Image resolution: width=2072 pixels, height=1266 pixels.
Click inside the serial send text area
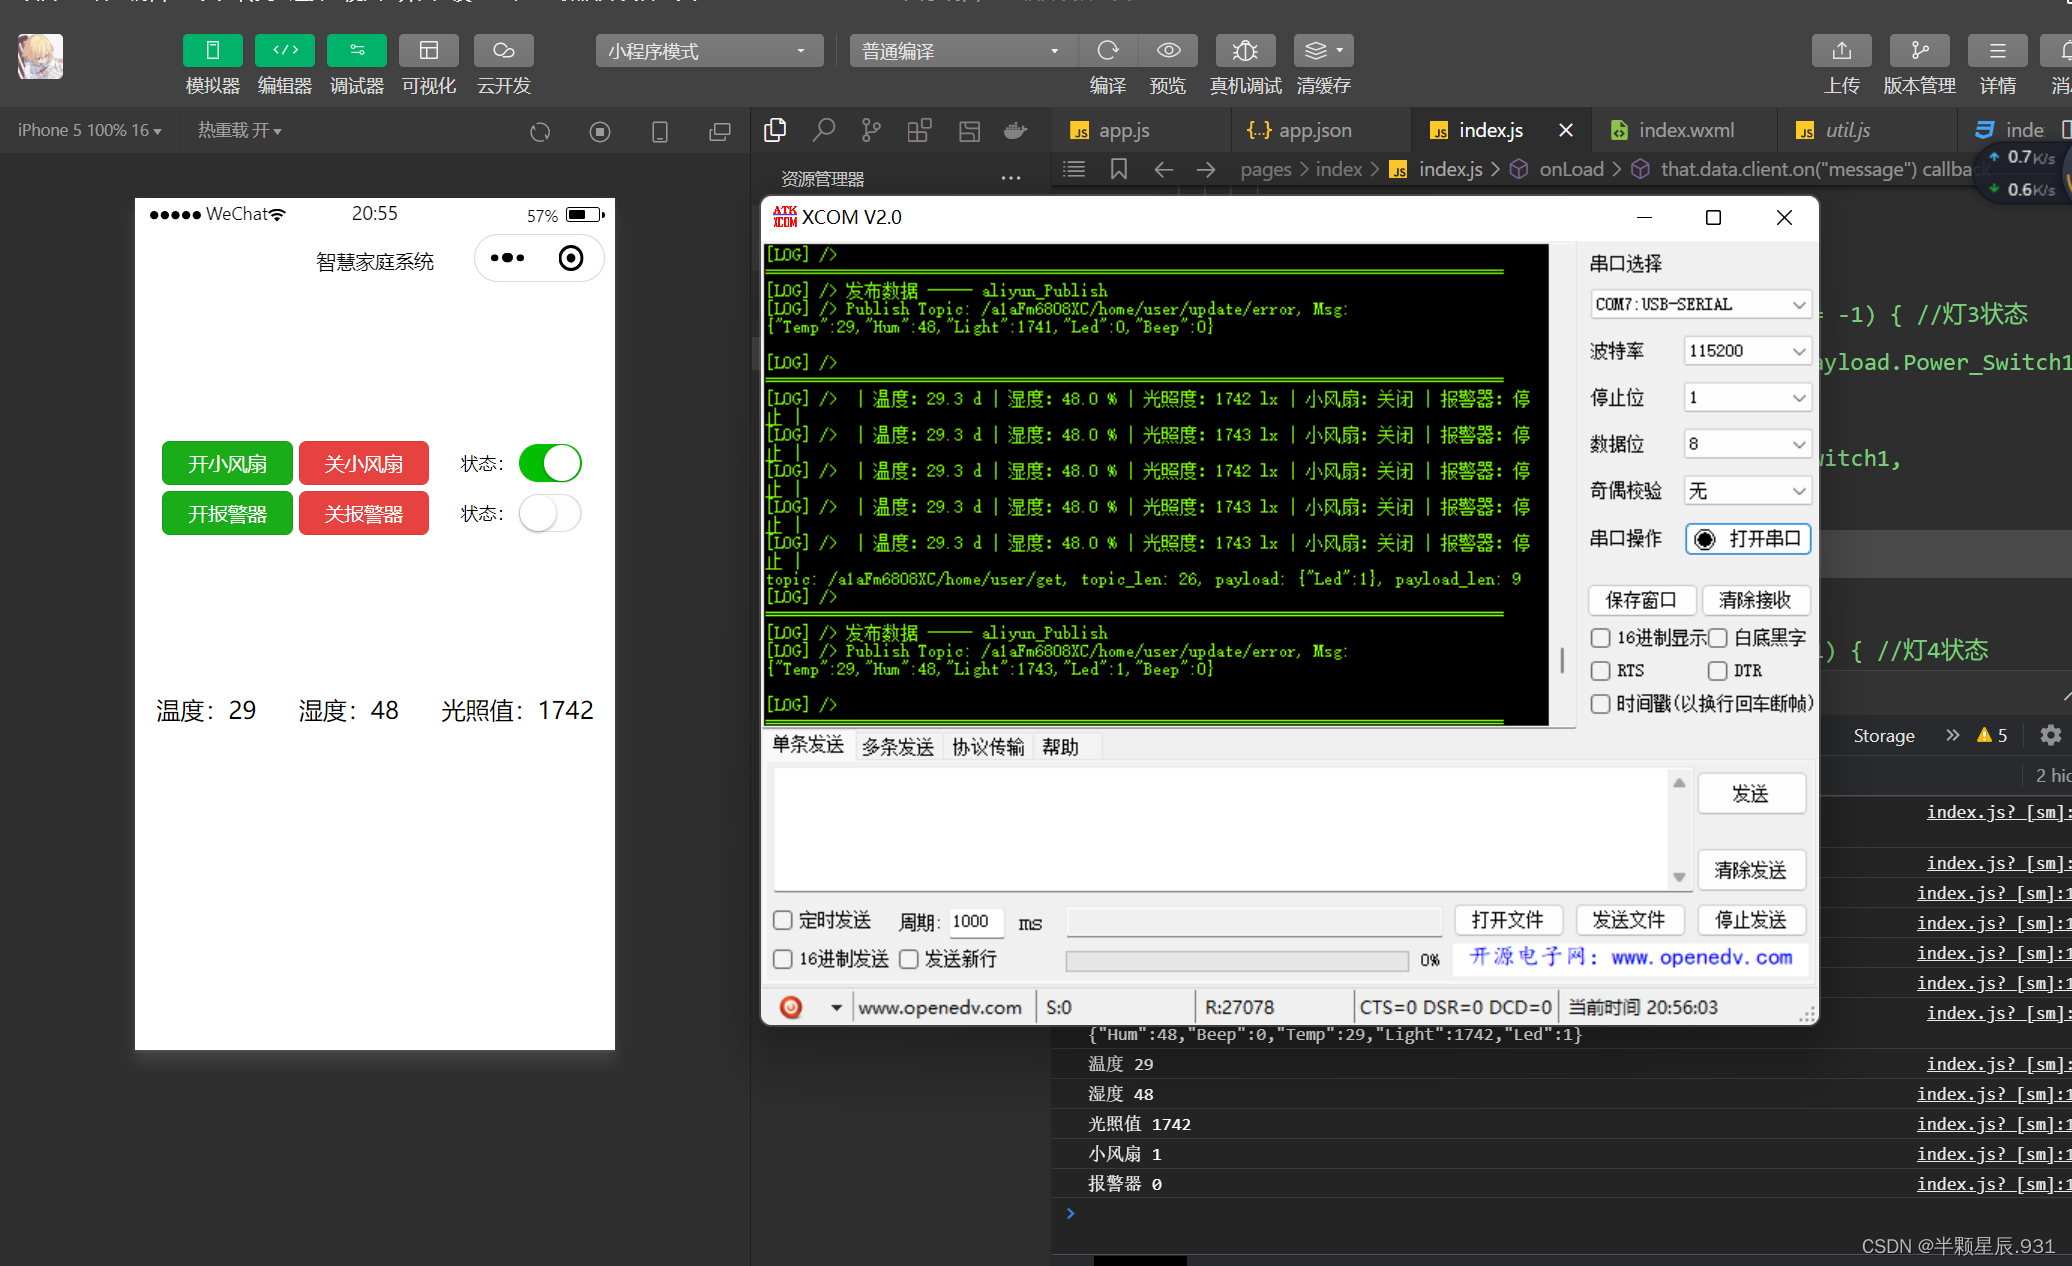point(1220,828)
